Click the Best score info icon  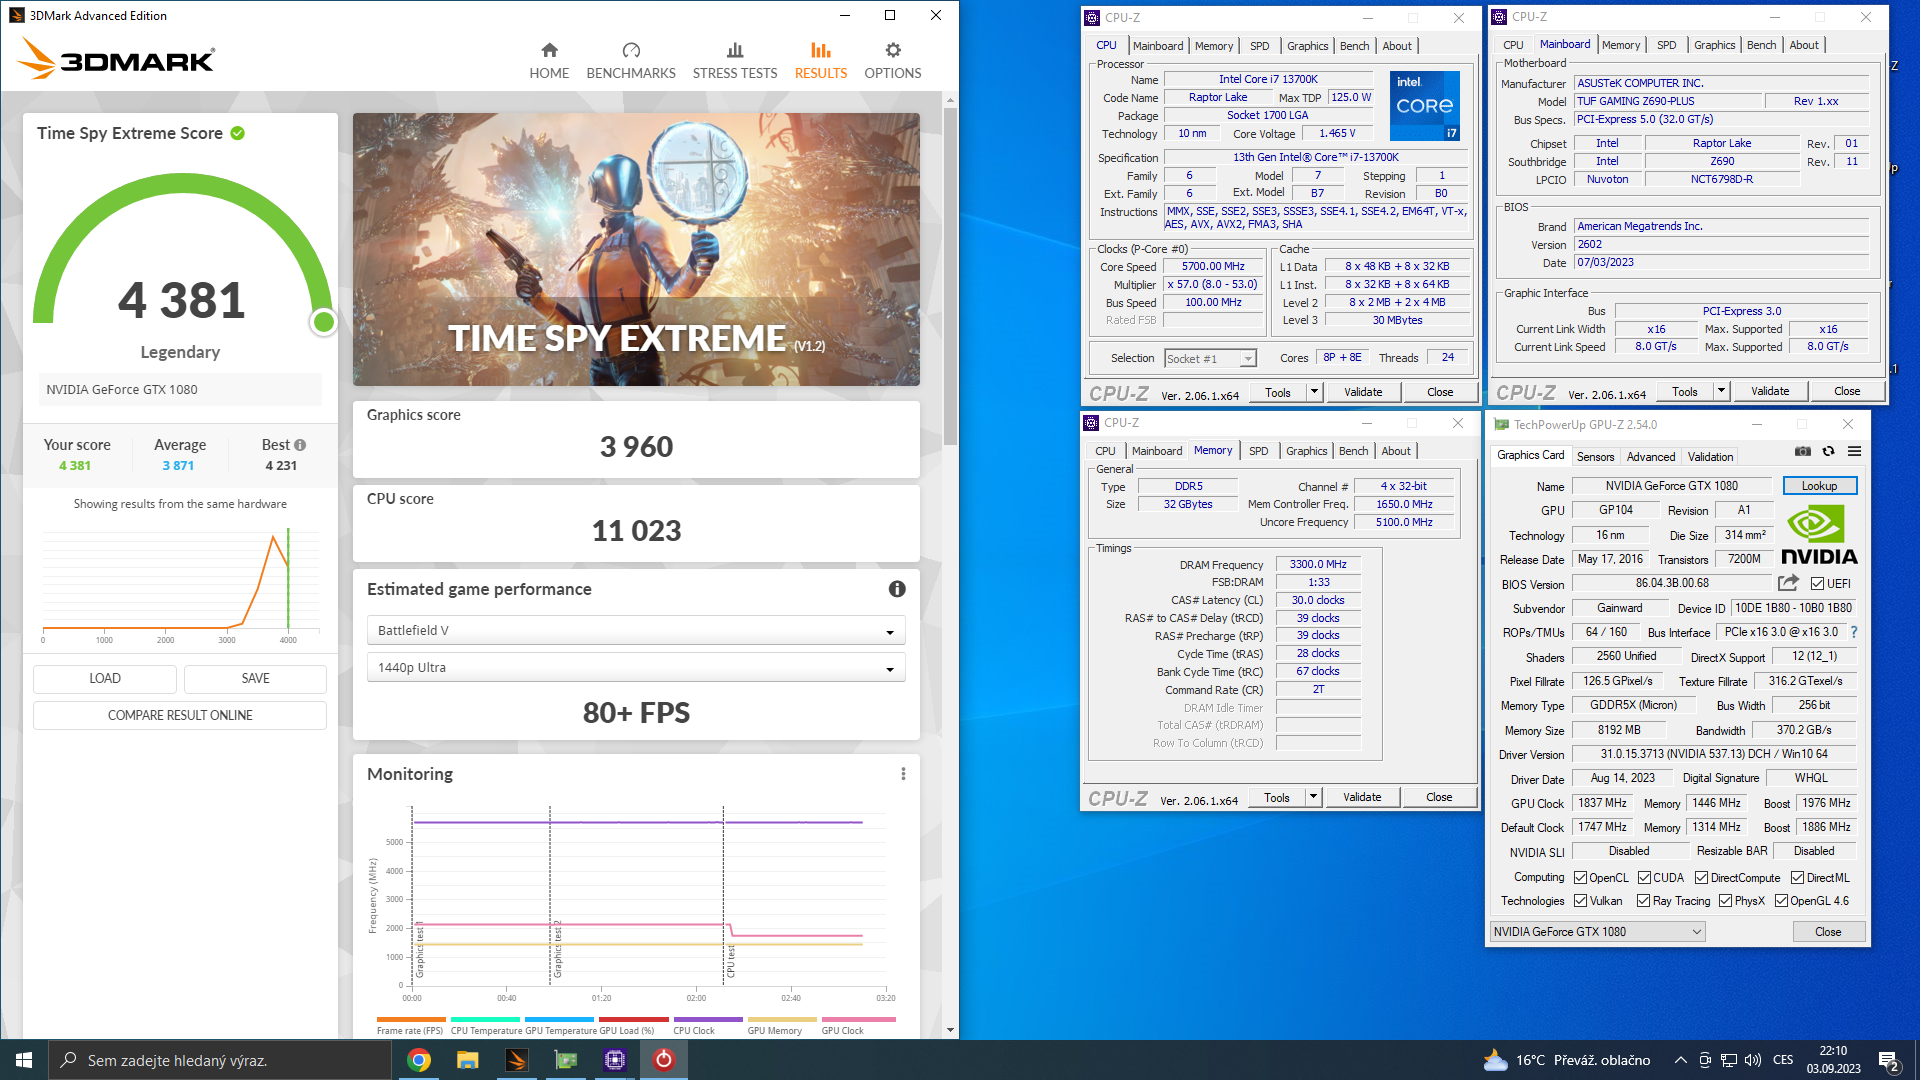300,445
